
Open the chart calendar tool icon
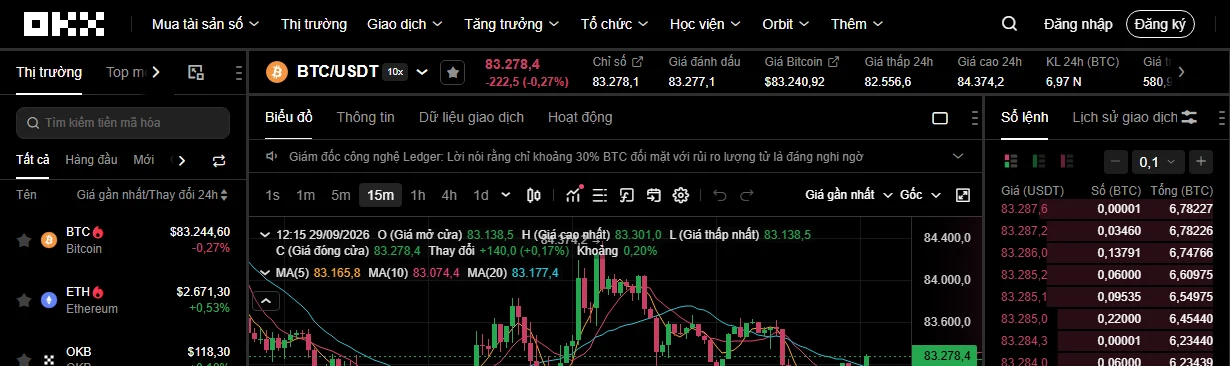pyautogui.click(x=654, y=195)
